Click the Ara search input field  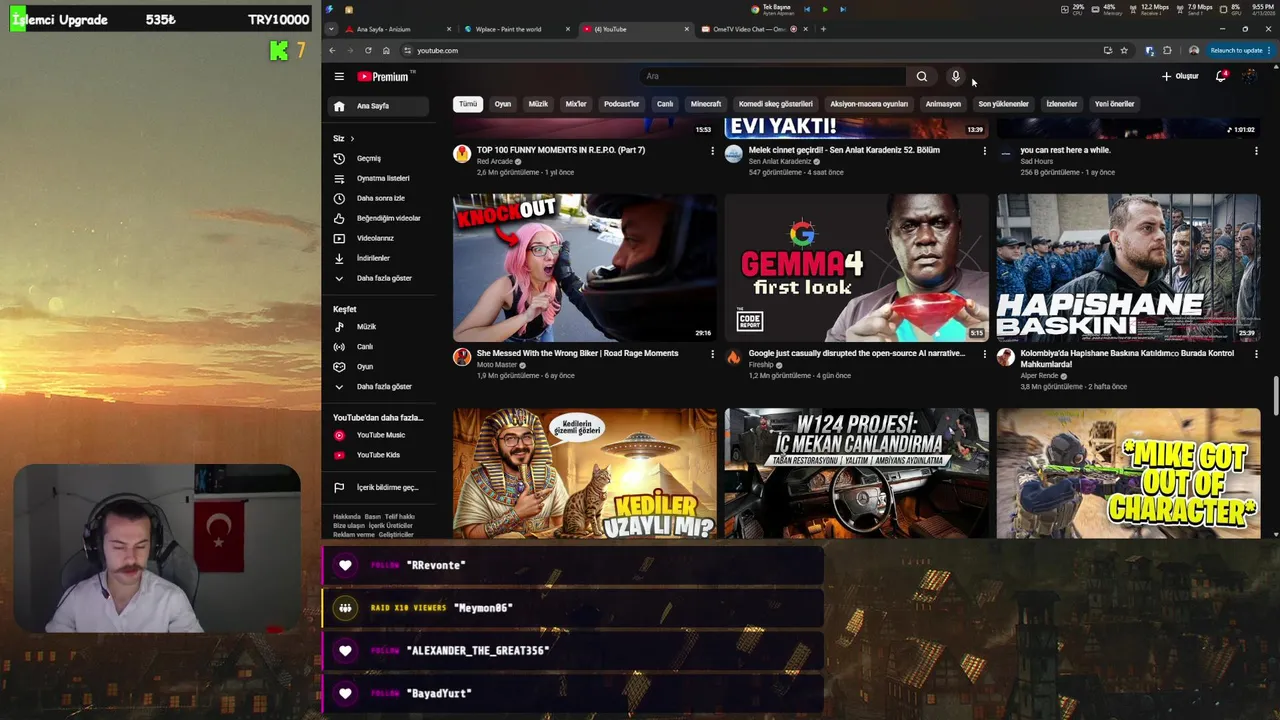[773, 76]
